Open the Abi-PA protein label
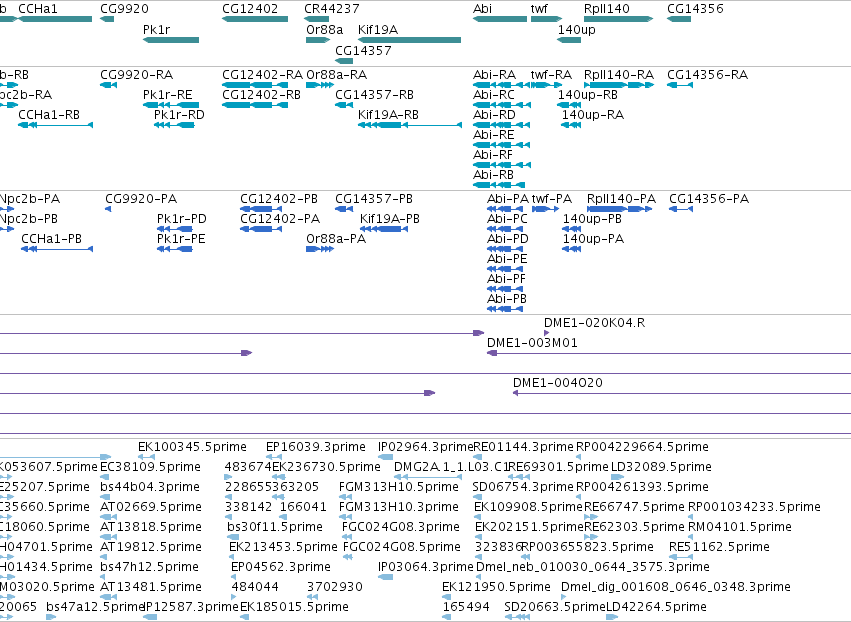Screen dimensions: 851x622 [x=508, y=199]
